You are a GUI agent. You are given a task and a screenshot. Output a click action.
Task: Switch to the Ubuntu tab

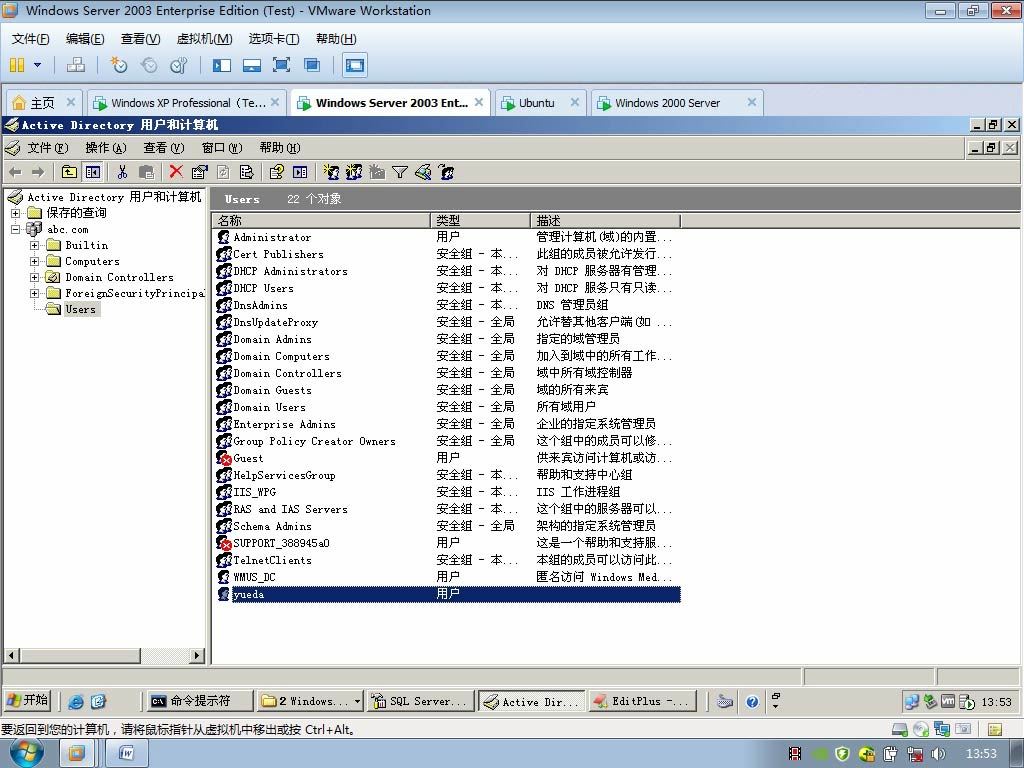[x=537, y=103]
